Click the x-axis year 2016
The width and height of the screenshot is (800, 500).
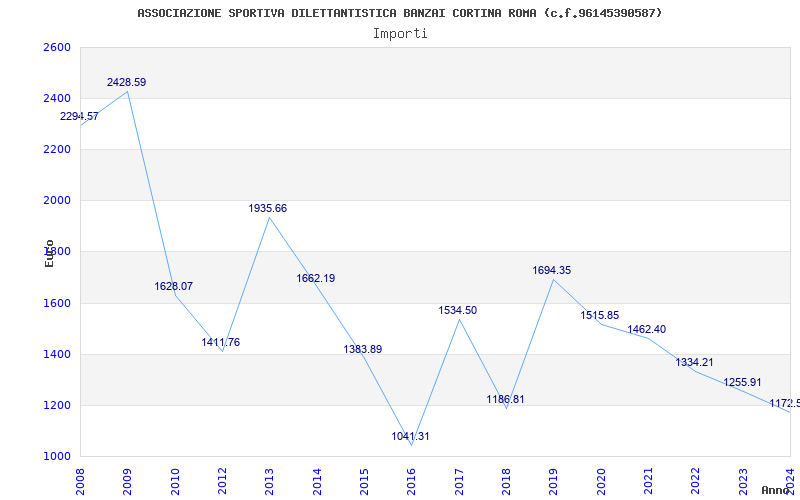point(411,482)
